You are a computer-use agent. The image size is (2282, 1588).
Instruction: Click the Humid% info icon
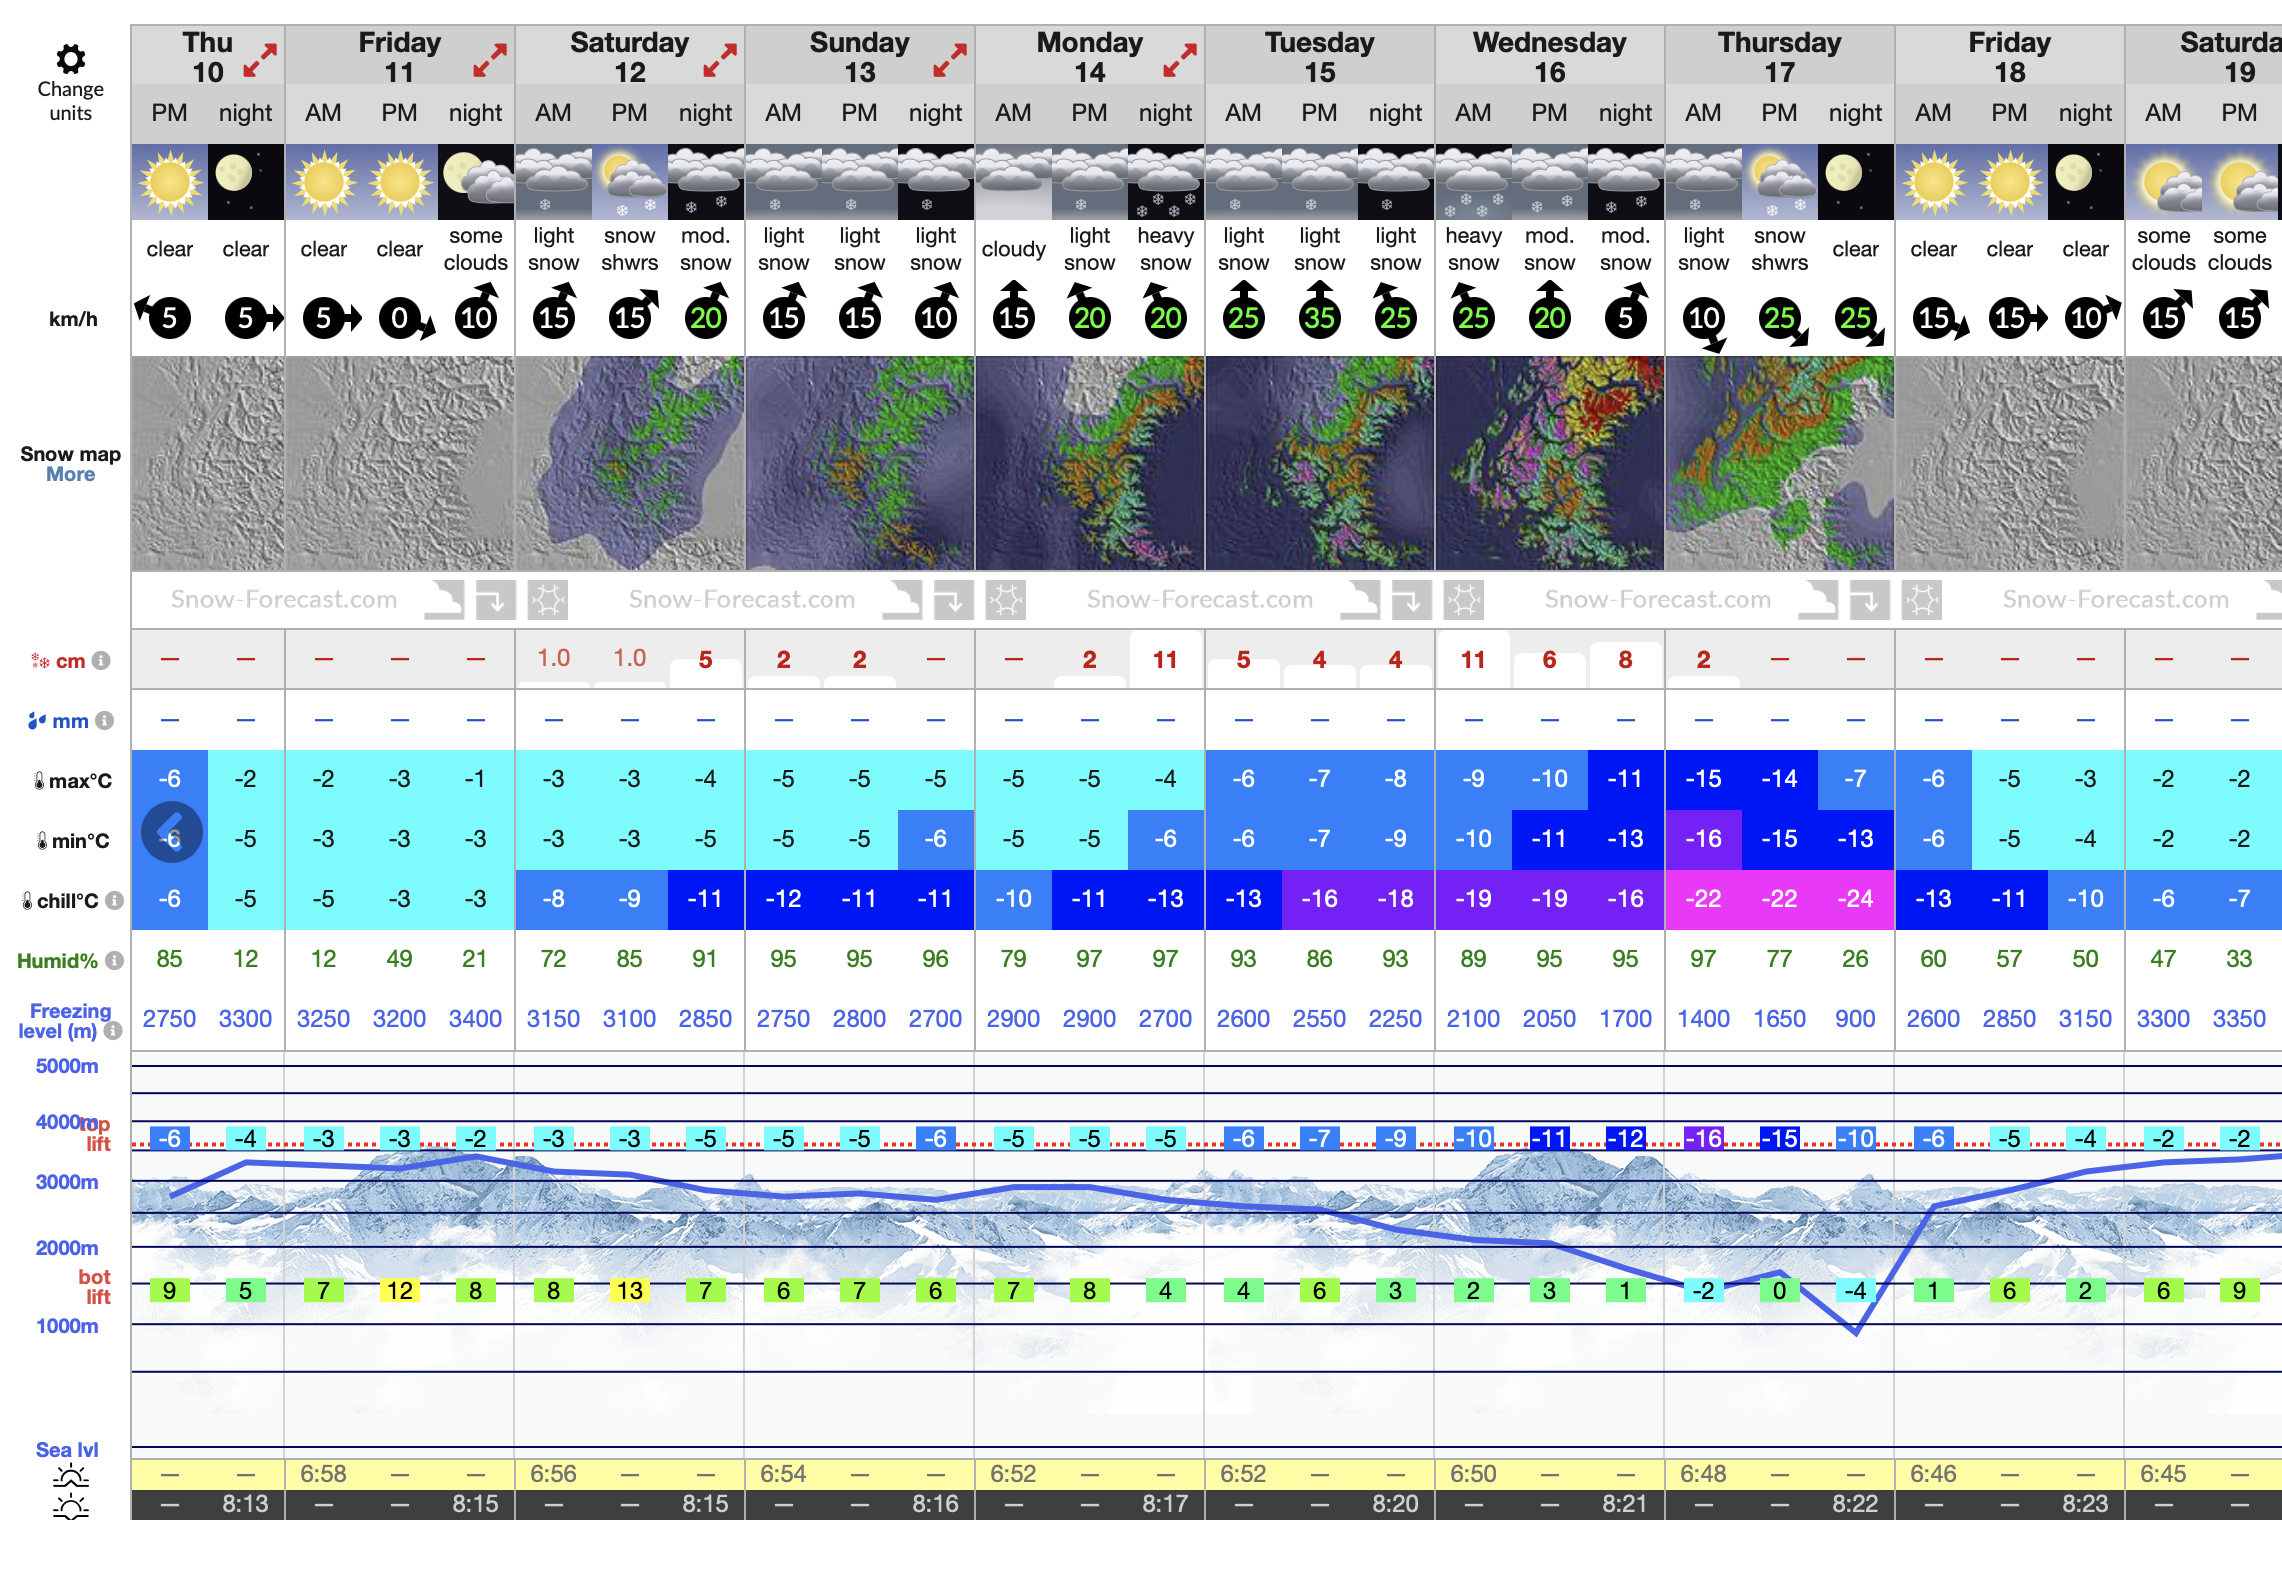[115, 961]
